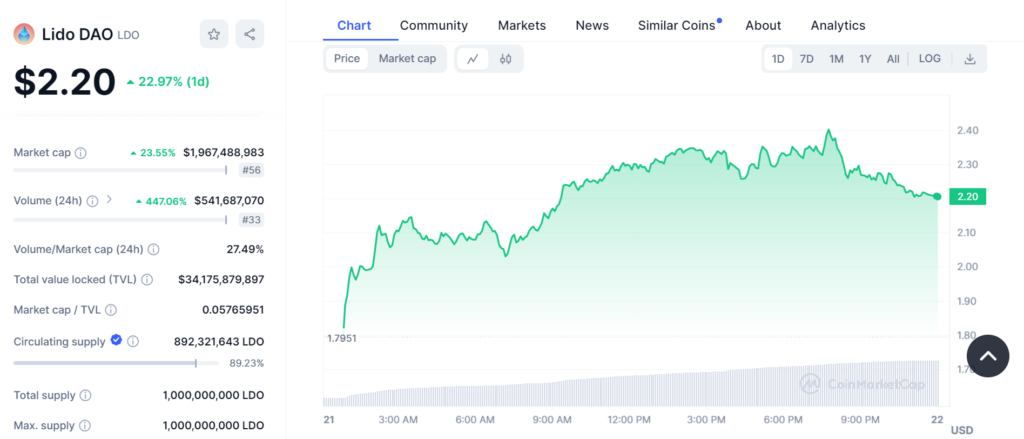
Task: Click the 0.05765951 value
Action: 233,310
